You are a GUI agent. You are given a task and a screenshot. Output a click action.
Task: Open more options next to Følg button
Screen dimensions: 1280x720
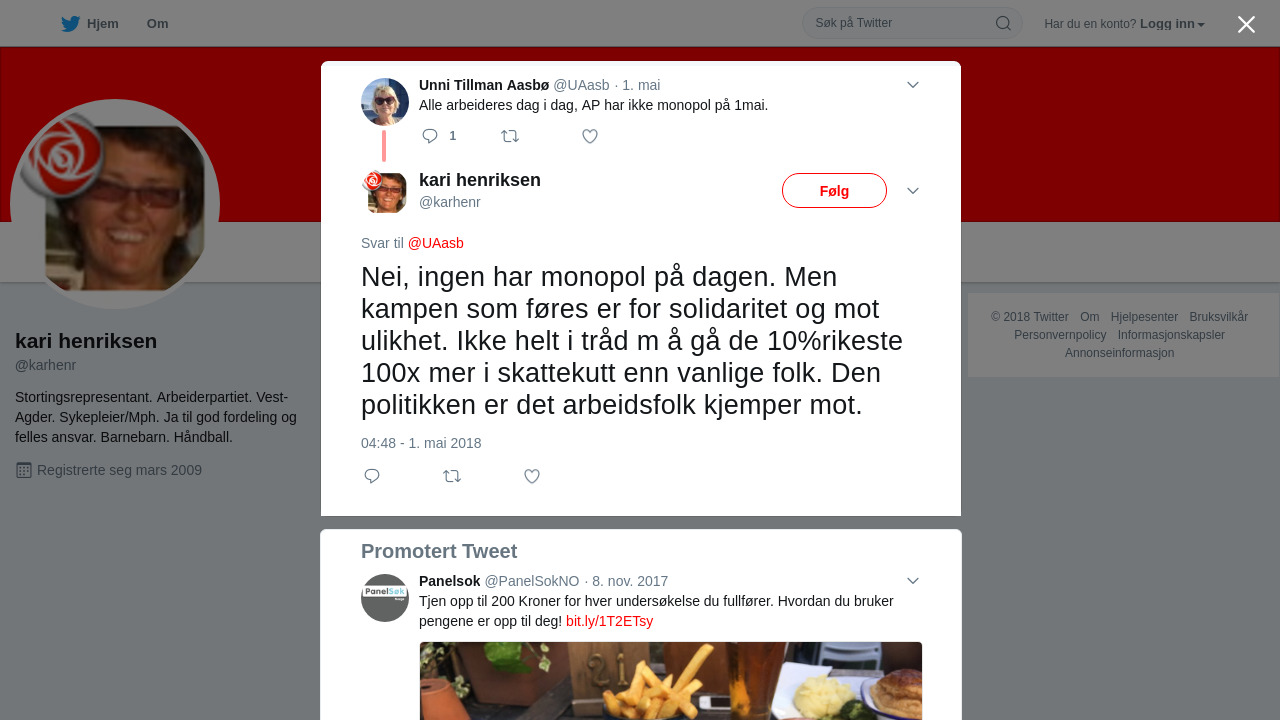(913, 191)
